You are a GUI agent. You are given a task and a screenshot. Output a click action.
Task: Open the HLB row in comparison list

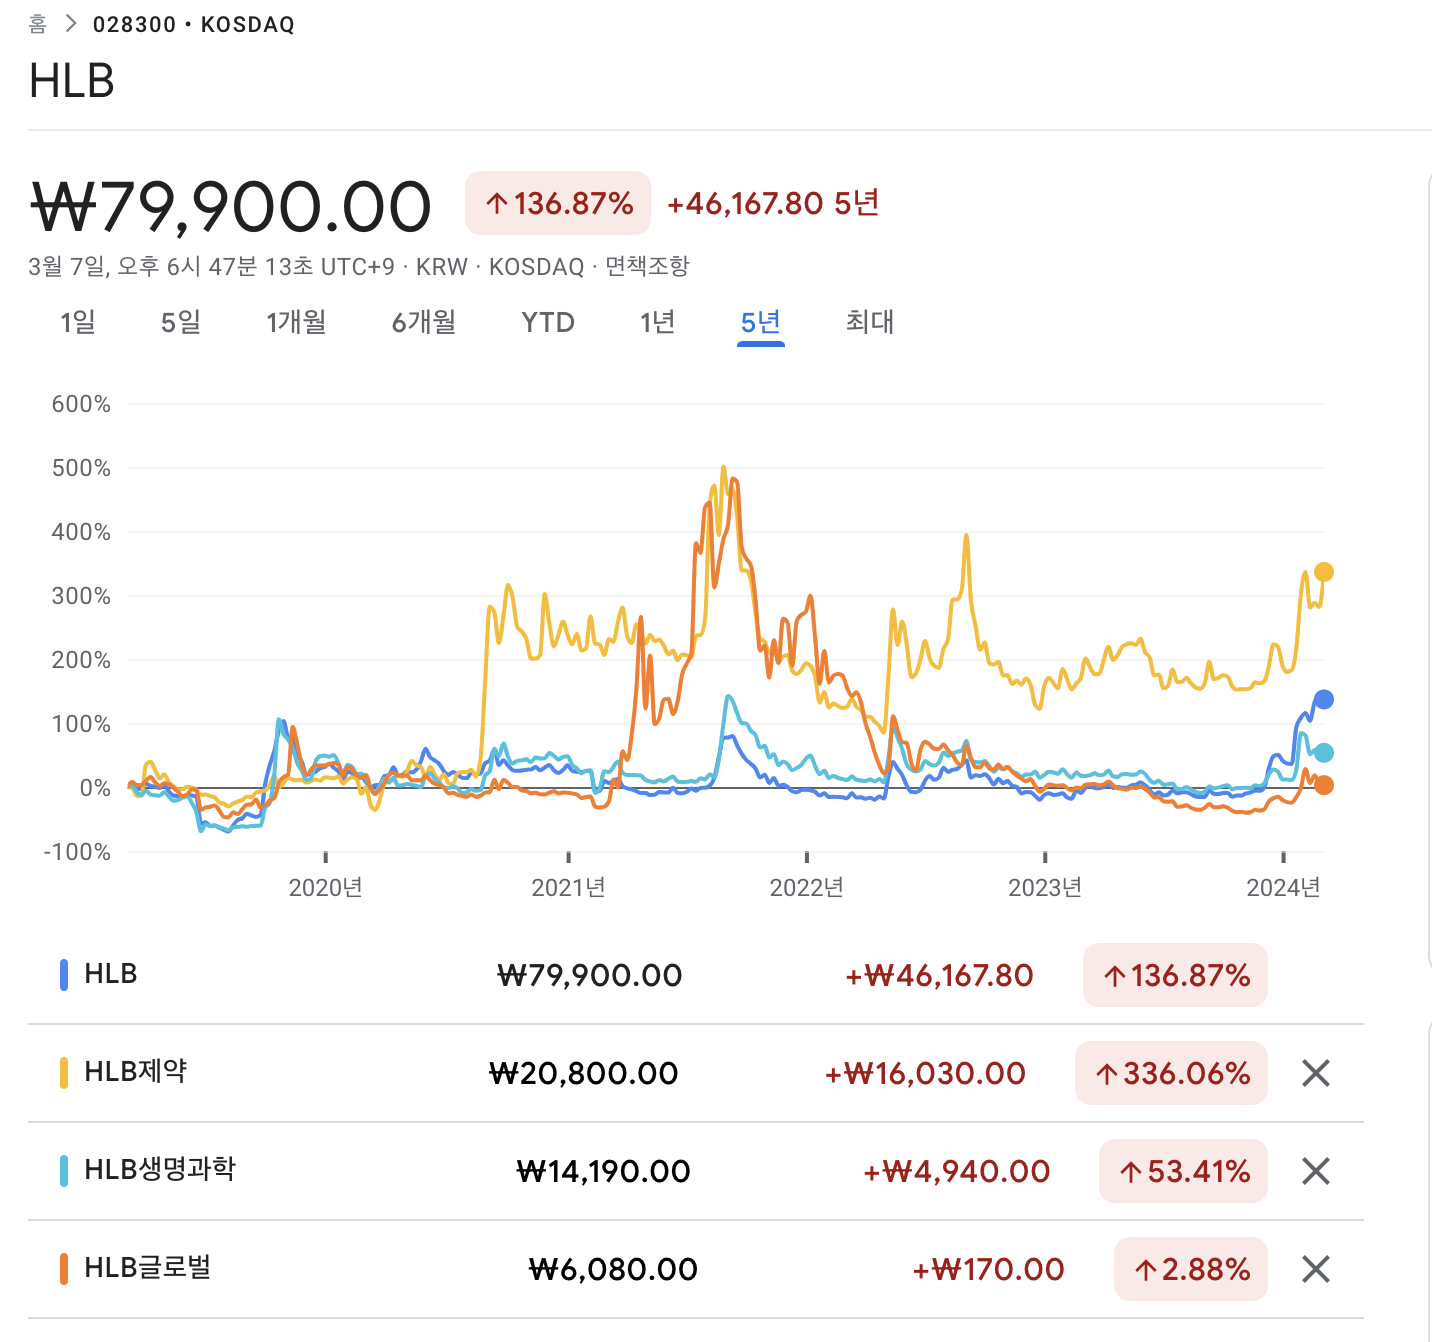pos(696,975)
